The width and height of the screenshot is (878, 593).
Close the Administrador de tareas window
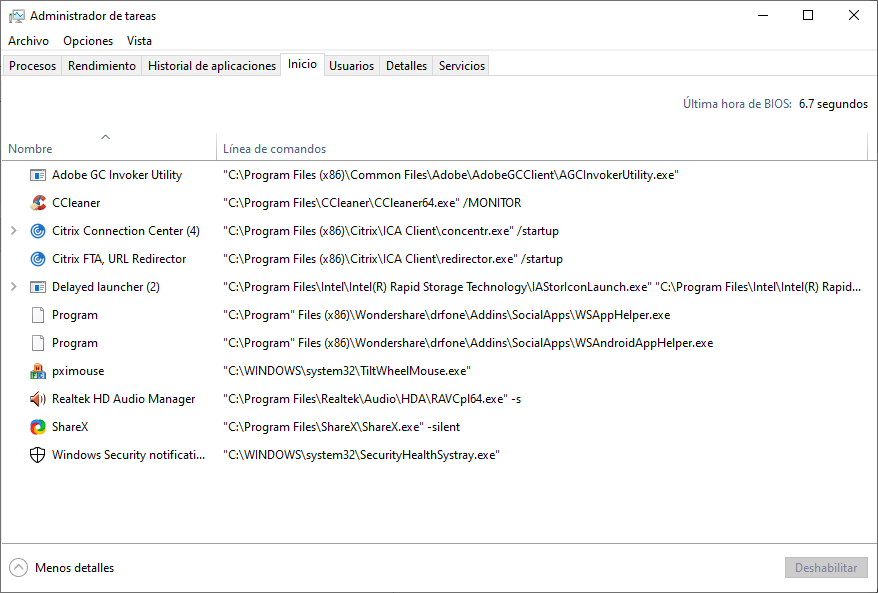point(853,16)
